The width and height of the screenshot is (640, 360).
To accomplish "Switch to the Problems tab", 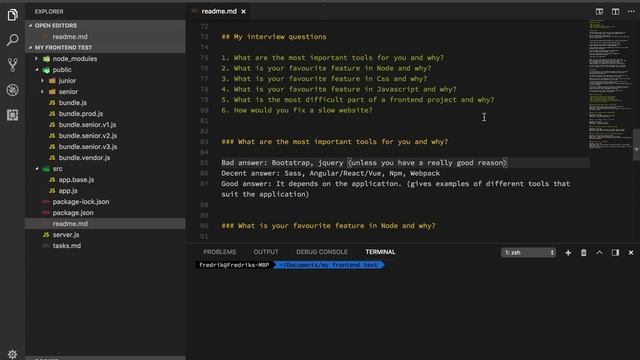I will pyautogui.click(x=220, y=252).
